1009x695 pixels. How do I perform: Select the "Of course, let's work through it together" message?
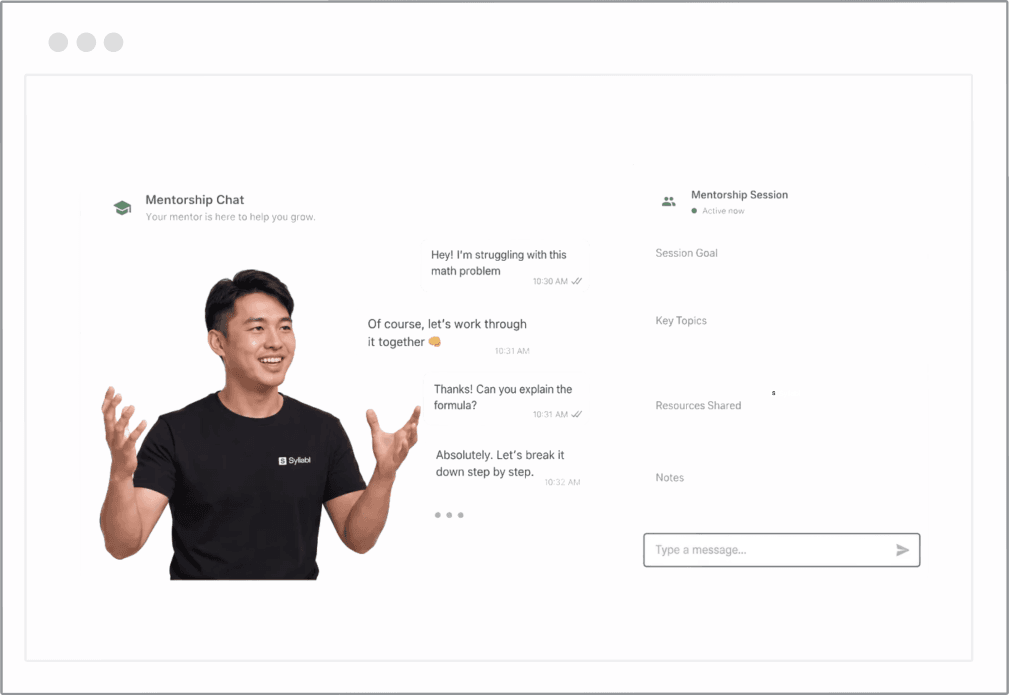tap(449, 336)
